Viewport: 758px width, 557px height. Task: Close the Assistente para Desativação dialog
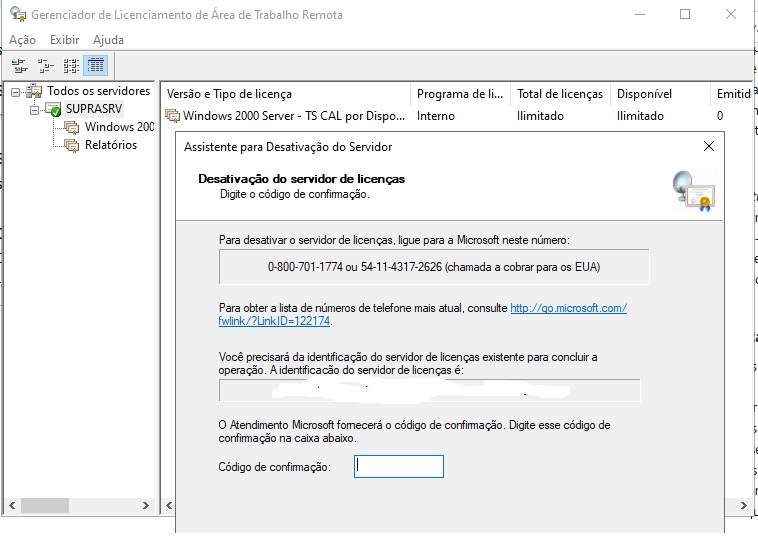[709, 146]
